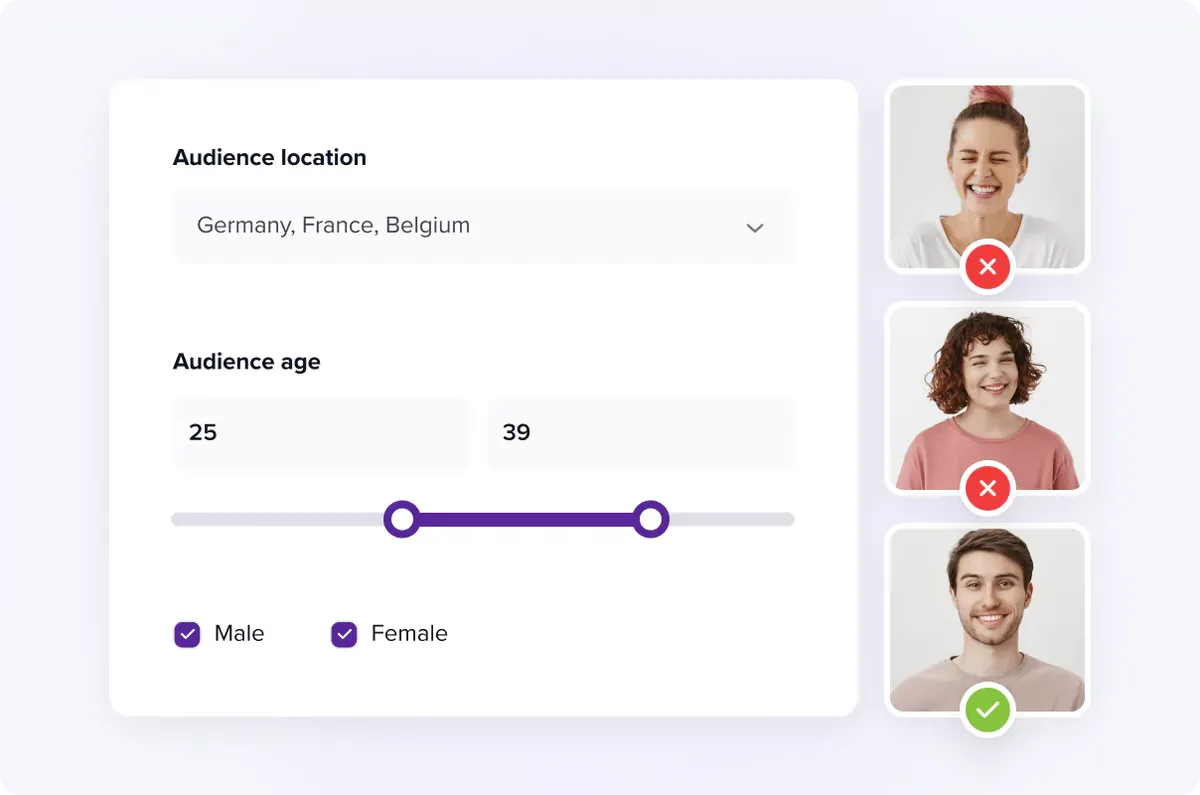The height and width of the screenshot is (795, 1200).
Task: Click the gray slider track left of handles
Action: [x=277, y=519]
